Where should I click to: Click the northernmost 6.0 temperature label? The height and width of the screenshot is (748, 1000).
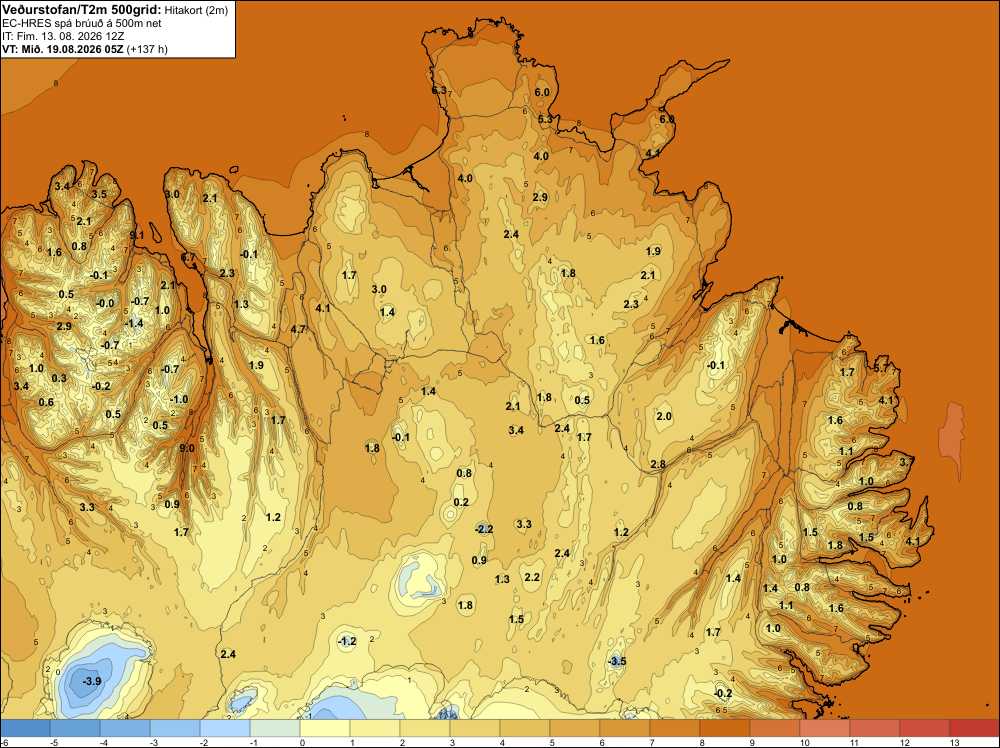coord(542,92)
